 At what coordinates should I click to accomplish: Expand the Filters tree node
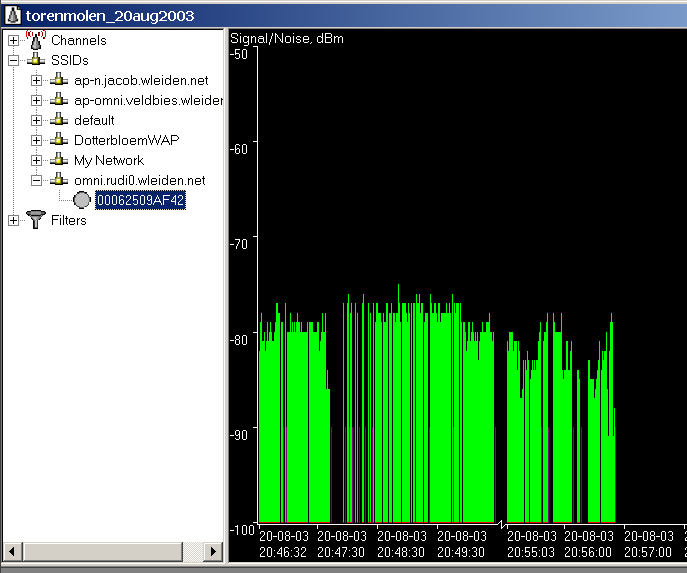click(13, 220)
